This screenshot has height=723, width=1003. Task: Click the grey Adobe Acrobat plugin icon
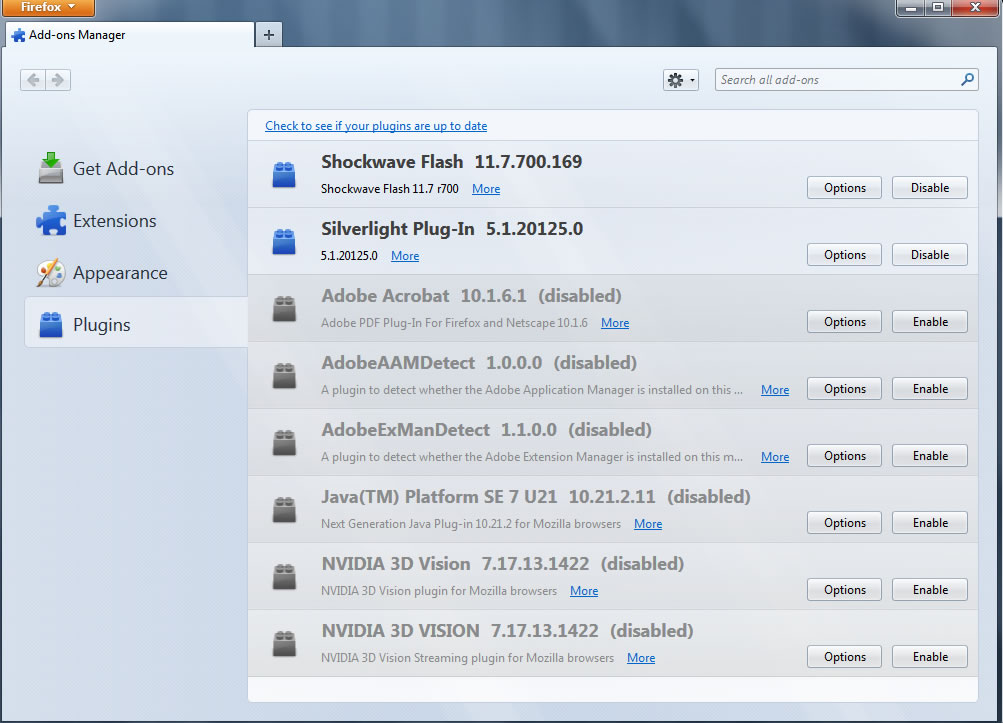point(284,309)
